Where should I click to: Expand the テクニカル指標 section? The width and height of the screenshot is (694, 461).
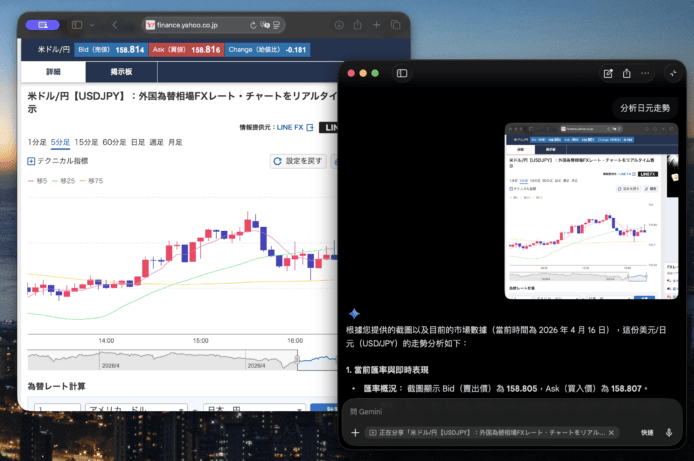pyautogui.click(x=58, y=161)
